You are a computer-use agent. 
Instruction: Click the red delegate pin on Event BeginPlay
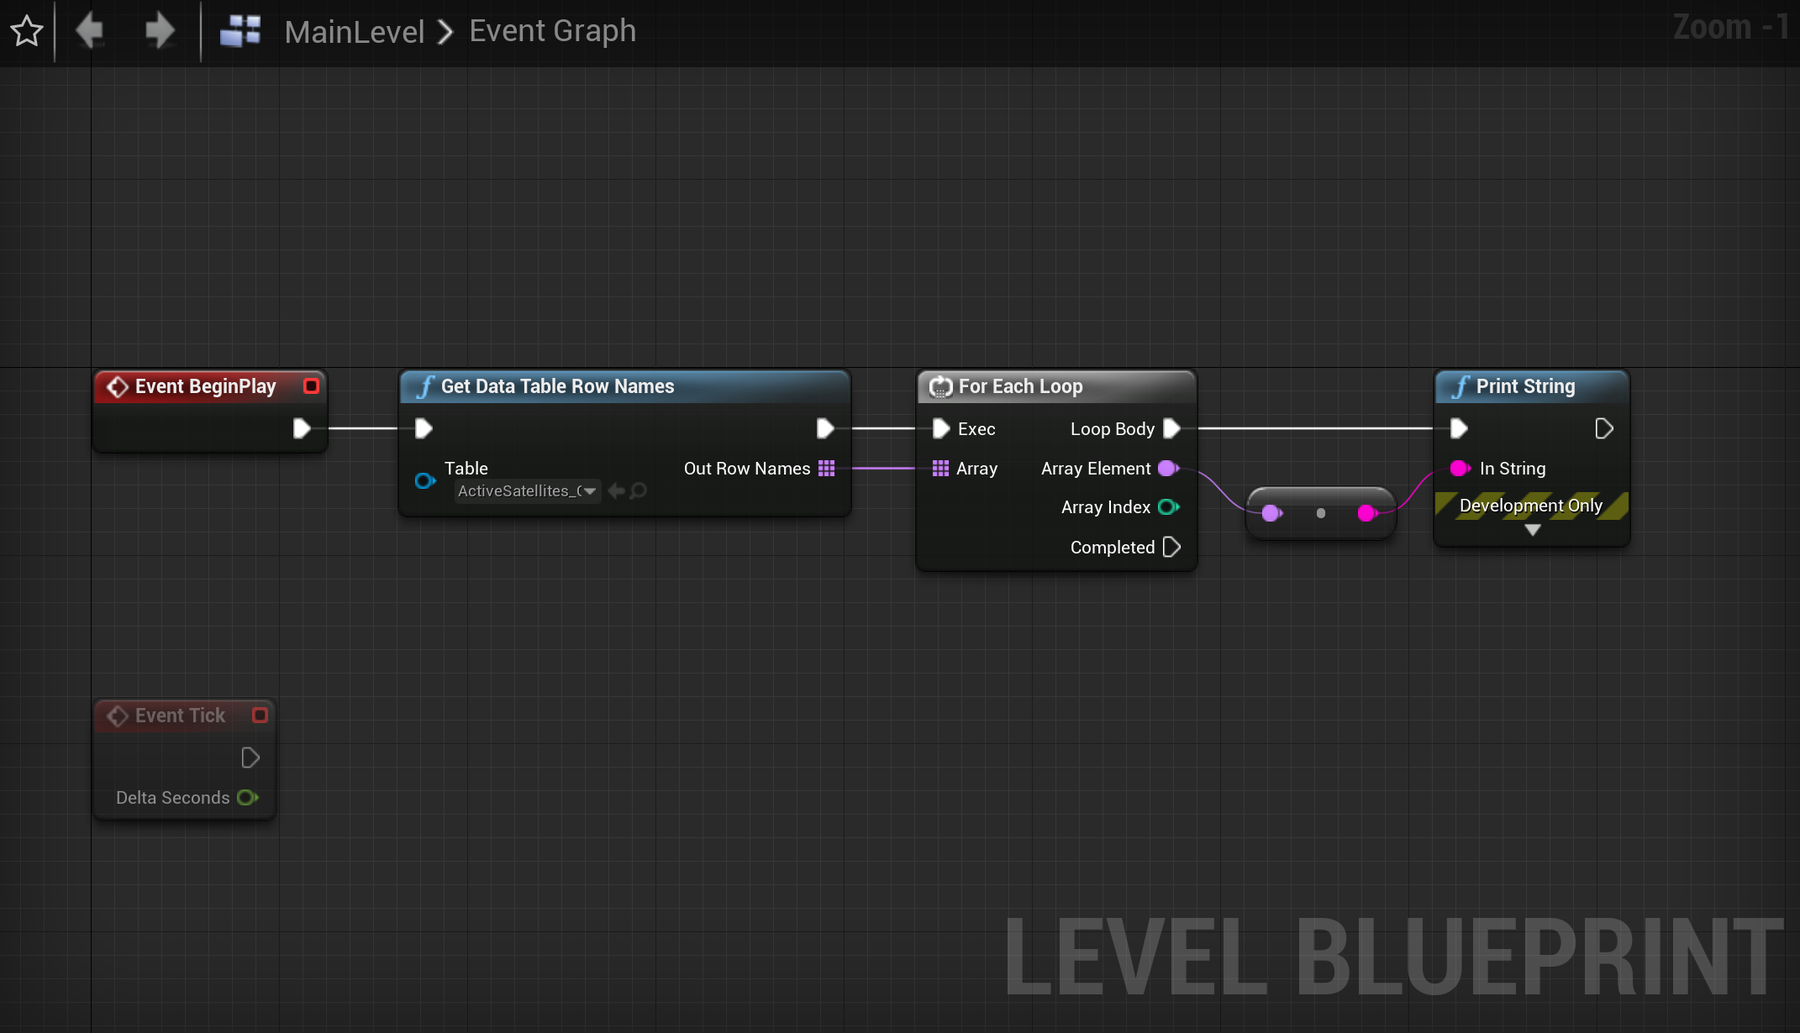coord(311,386)
